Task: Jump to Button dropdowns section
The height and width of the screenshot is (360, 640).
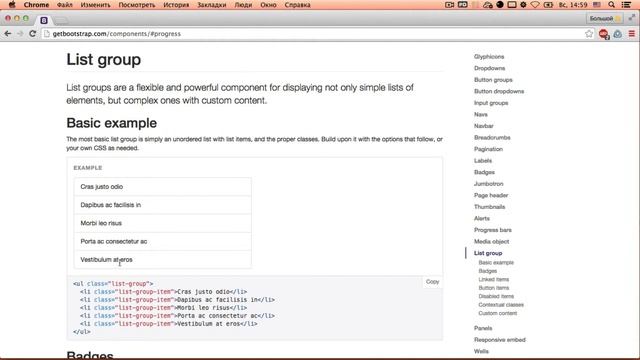Action: click(x=499, y=91)
